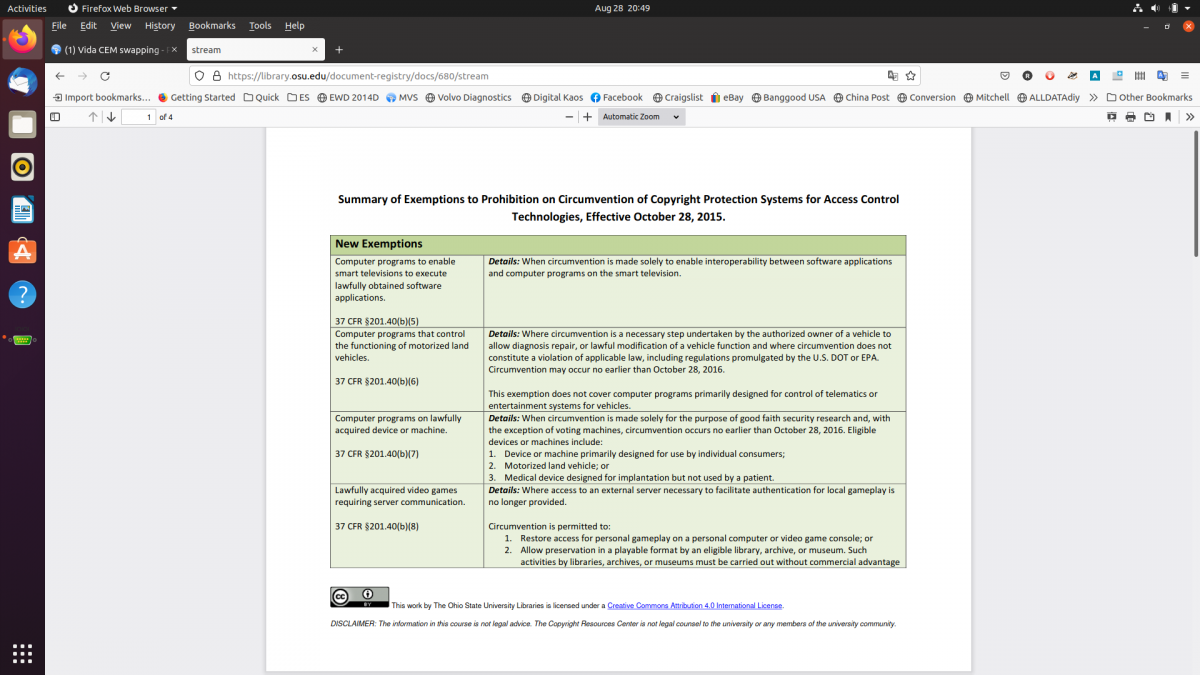Open presentation mode in the PDF viewer
The width and height of the screenshot is (1200, 675).
pos(1110,116)
